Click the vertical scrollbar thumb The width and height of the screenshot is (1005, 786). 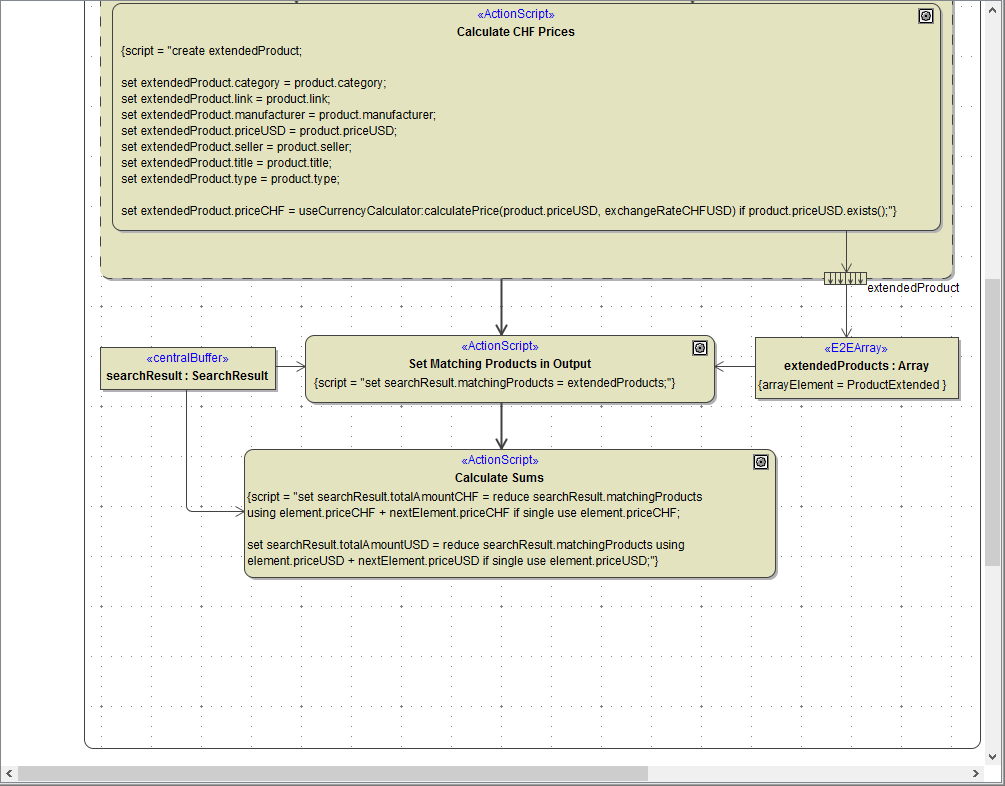click(x=990, y=400)
